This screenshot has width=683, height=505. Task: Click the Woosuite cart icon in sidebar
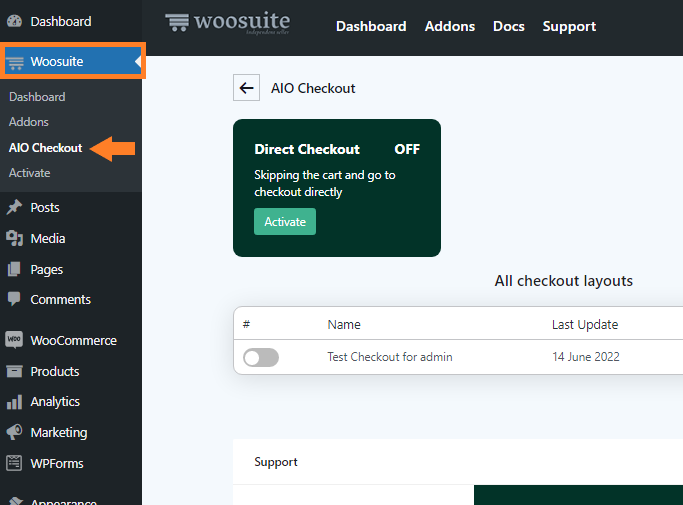(x=15, y=63)
